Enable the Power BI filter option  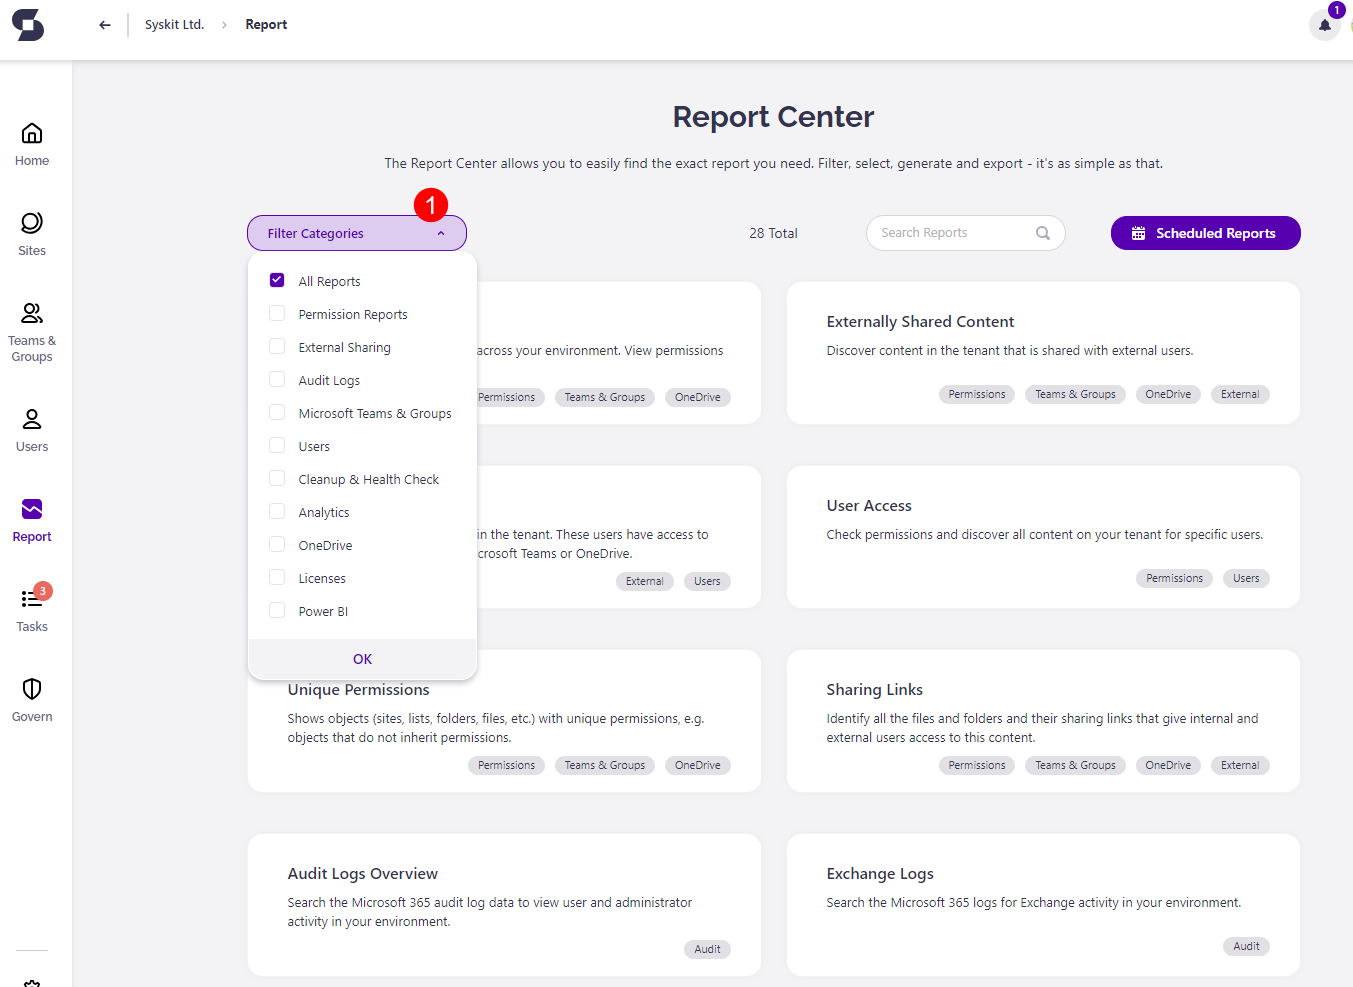tap(276, 610)
